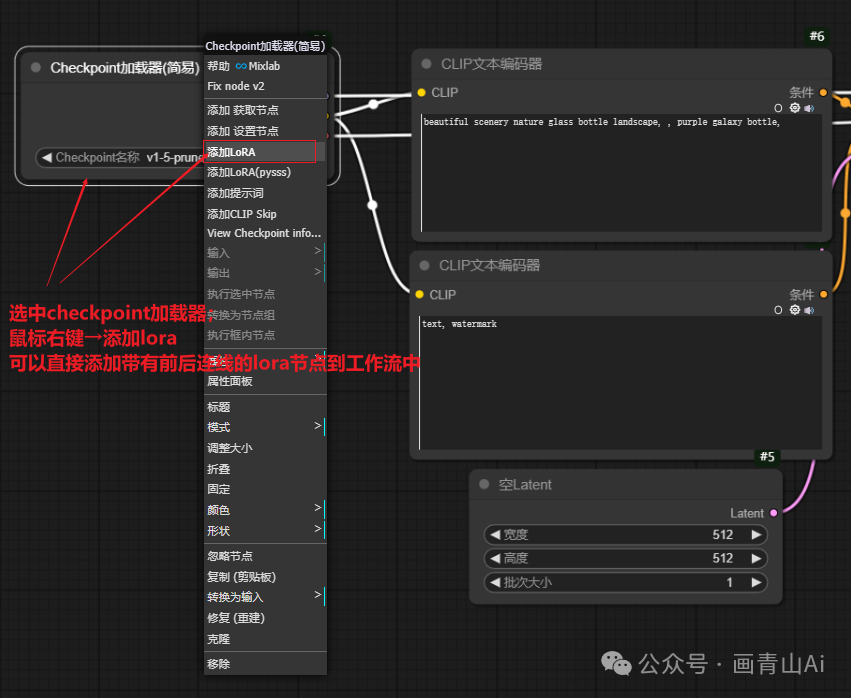Collapse the top CLIP文本编码器 node via its title dot

tap(427, 64)
